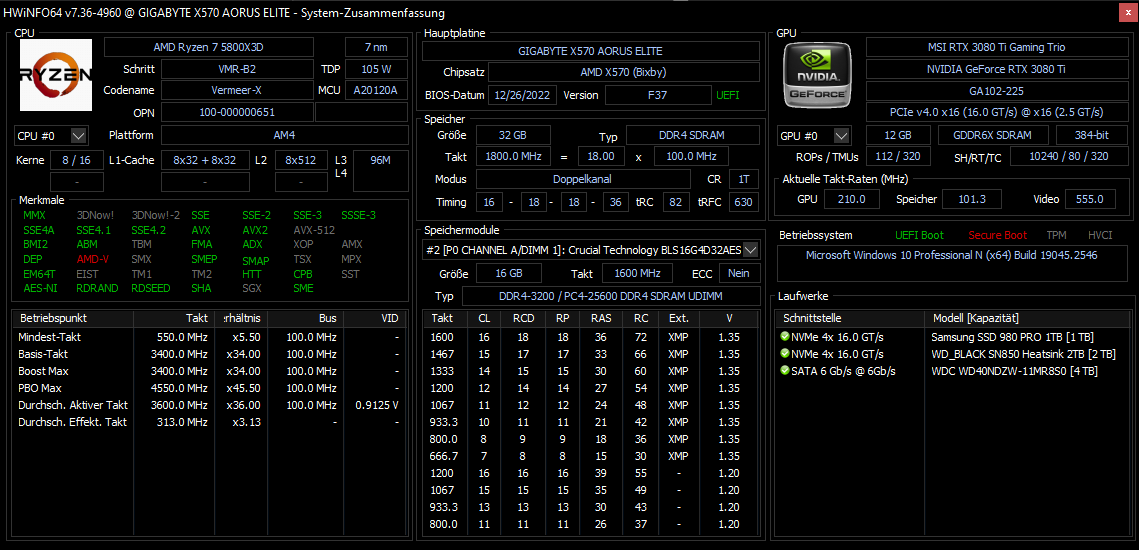
Task: Expand the Speichermodule DIMM selection dropdown
Action: tap(751, 250)
